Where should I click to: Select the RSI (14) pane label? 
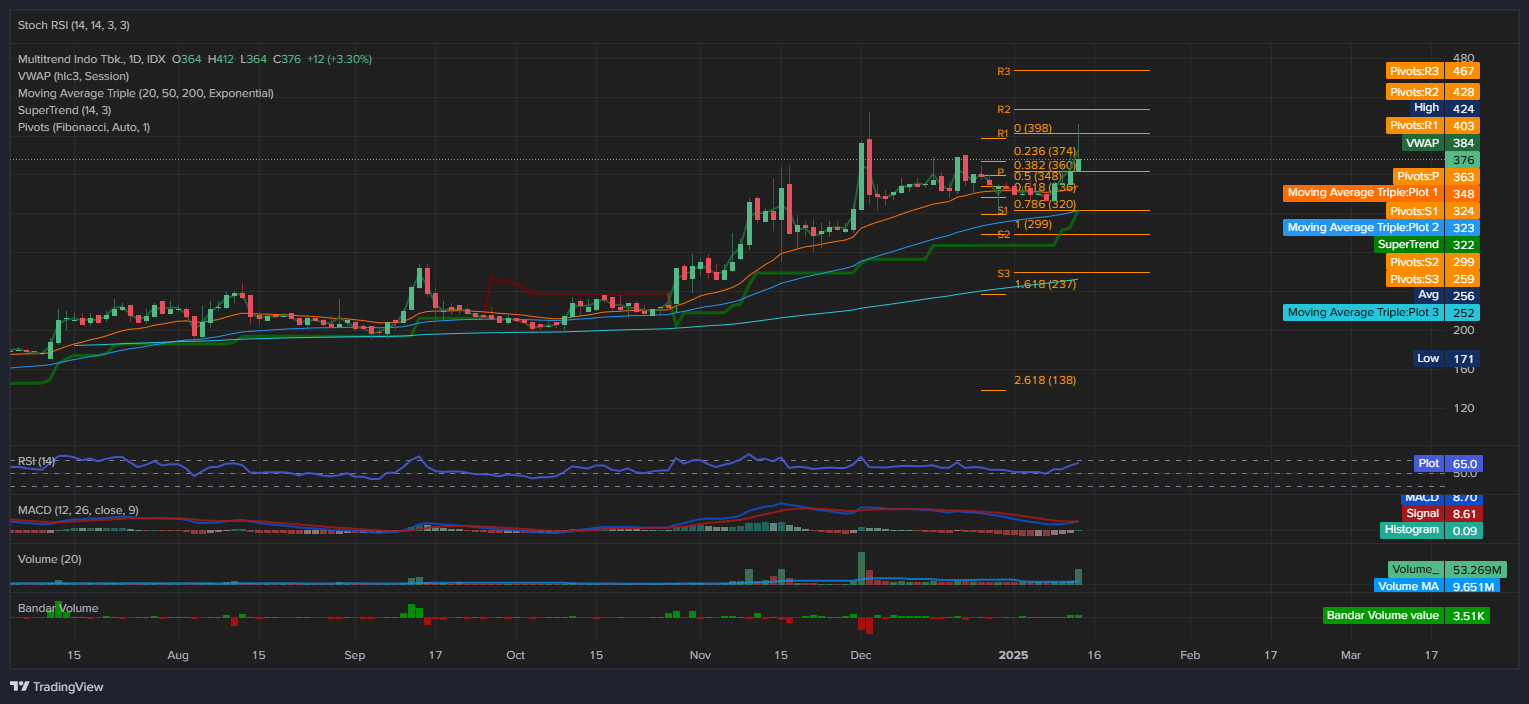(x=38, y=461)
